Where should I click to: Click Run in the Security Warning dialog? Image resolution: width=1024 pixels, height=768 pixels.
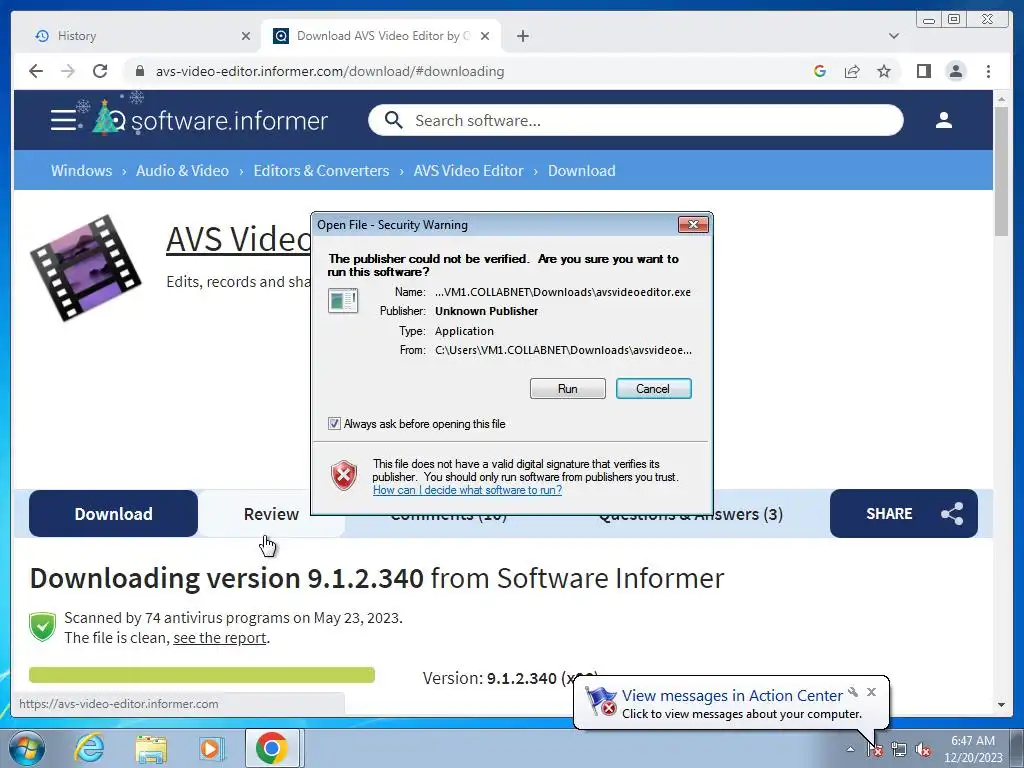pyautogui.click(x=568, y=389)
